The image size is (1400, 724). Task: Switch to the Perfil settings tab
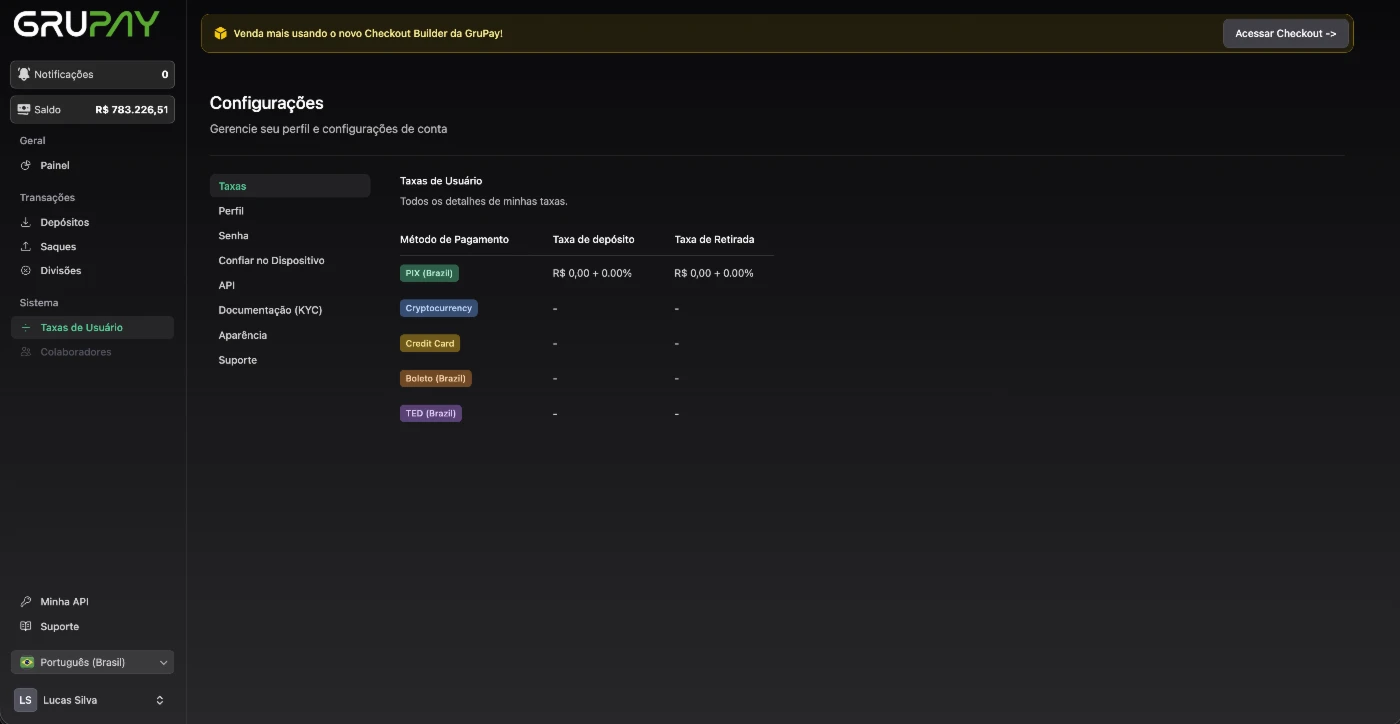[x=231, y=211]
